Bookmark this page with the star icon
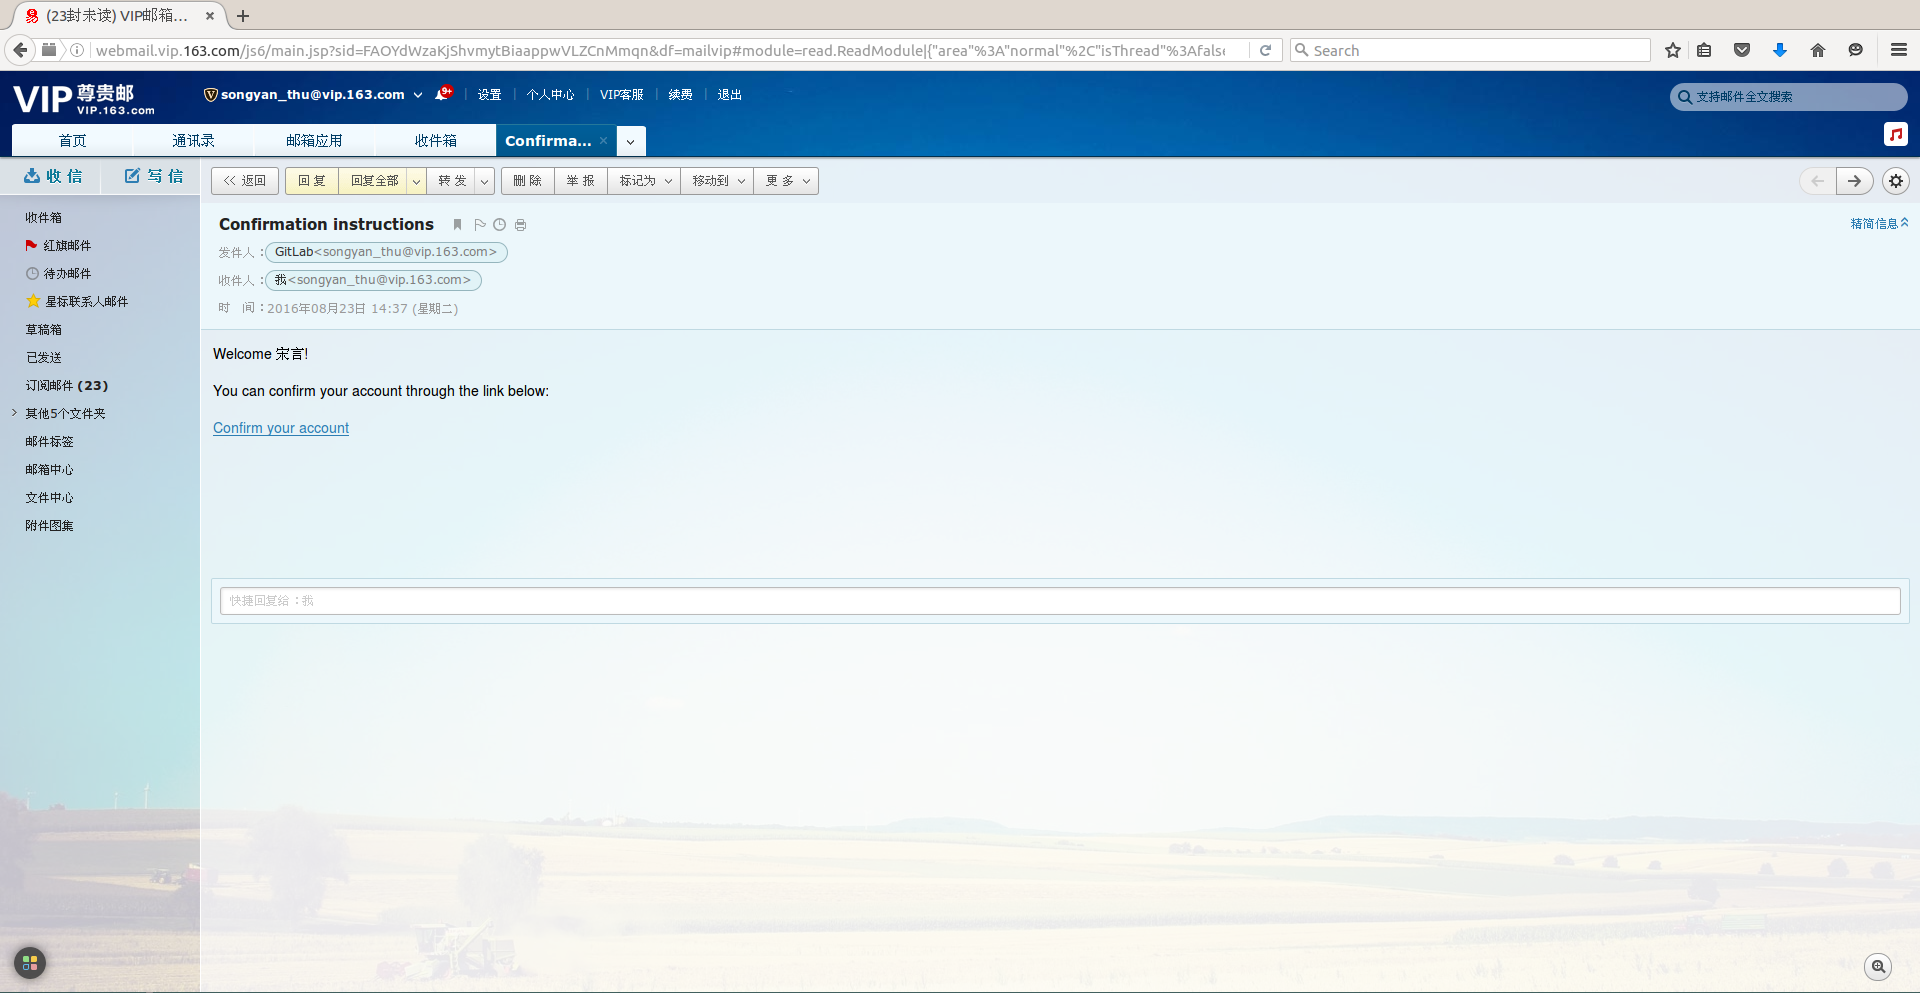Viewport: 1920px width, 993px height. coord(1672,50)
